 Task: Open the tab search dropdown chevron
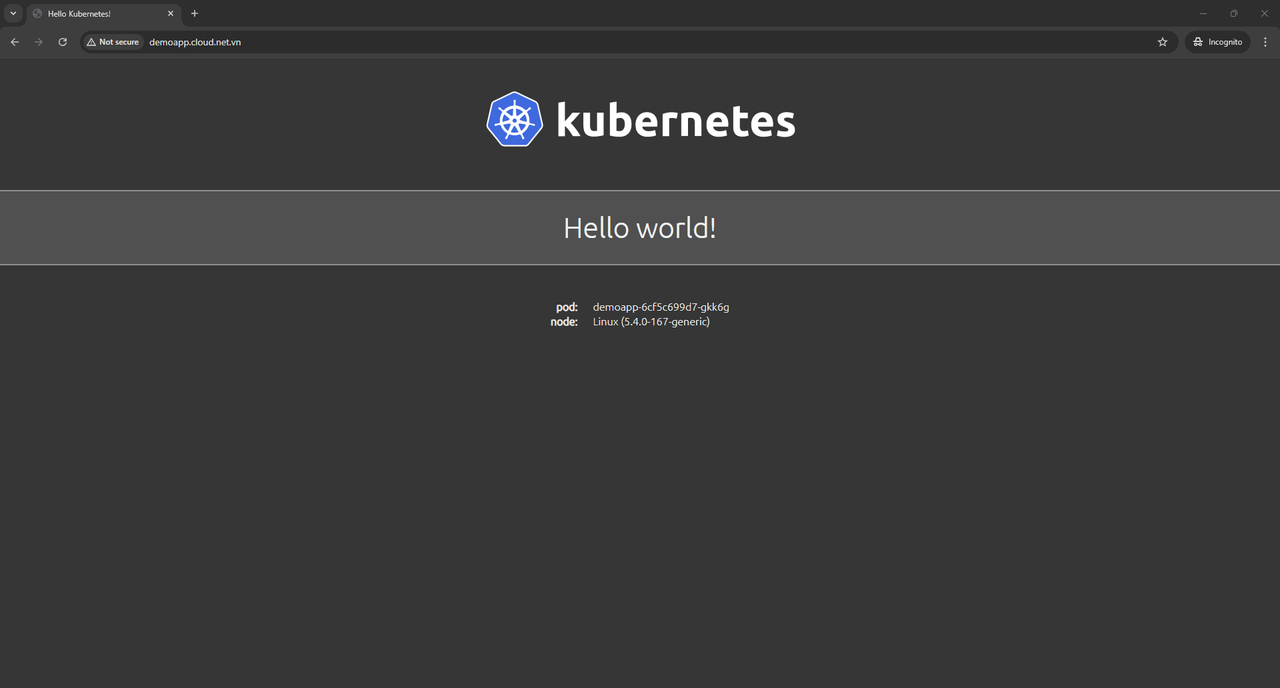pos(13,14)
